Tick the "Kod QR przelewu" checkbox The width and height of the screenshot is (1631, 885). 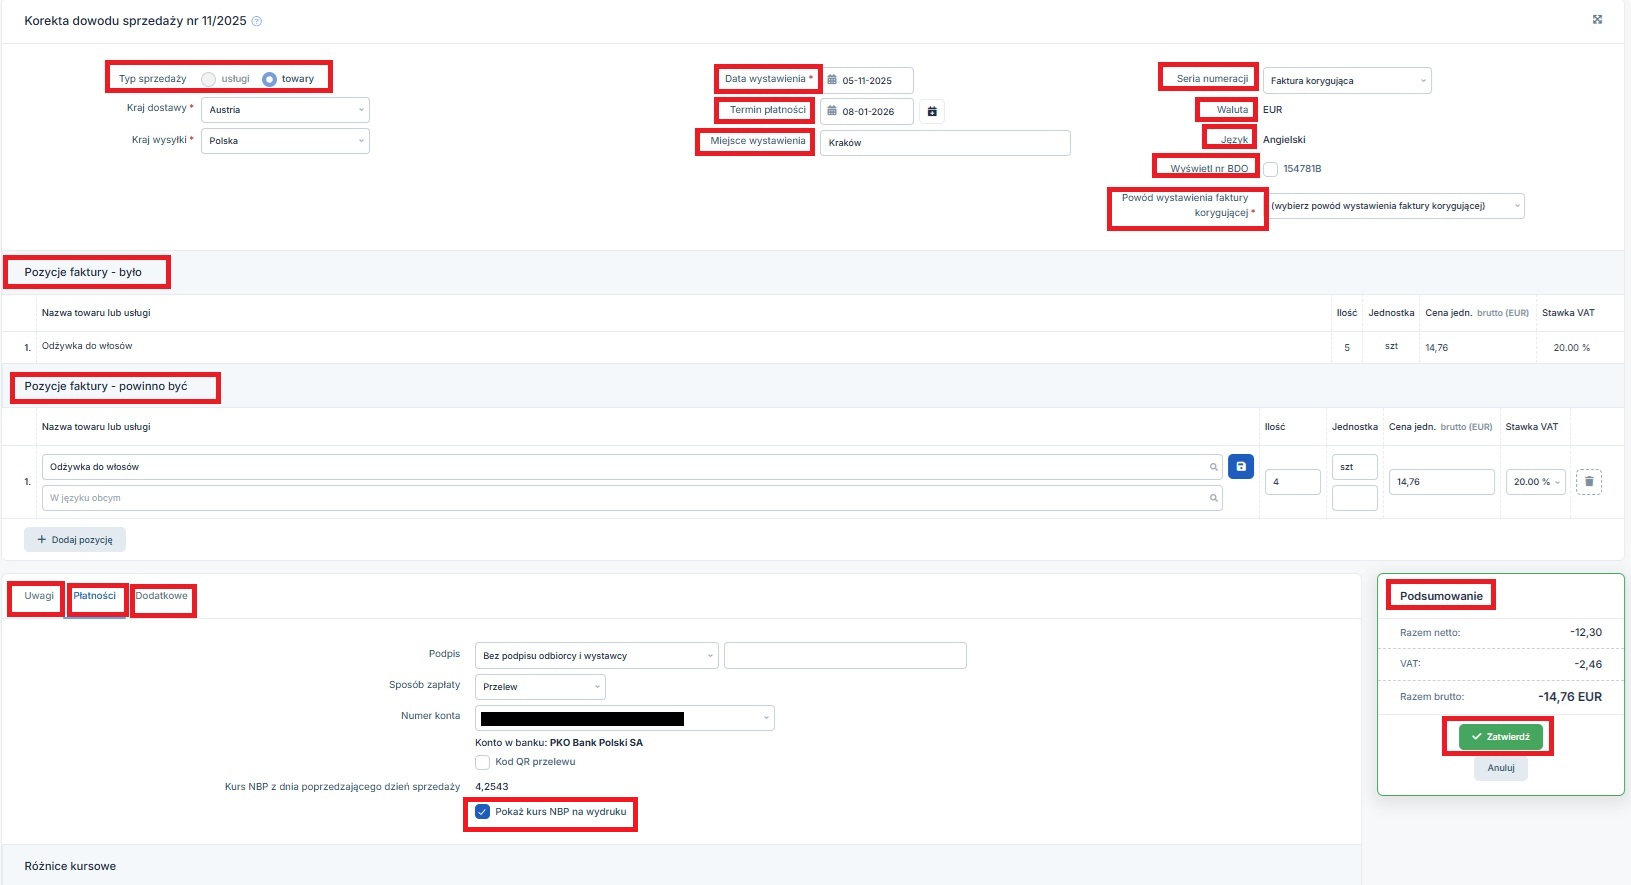click(482, 762)
